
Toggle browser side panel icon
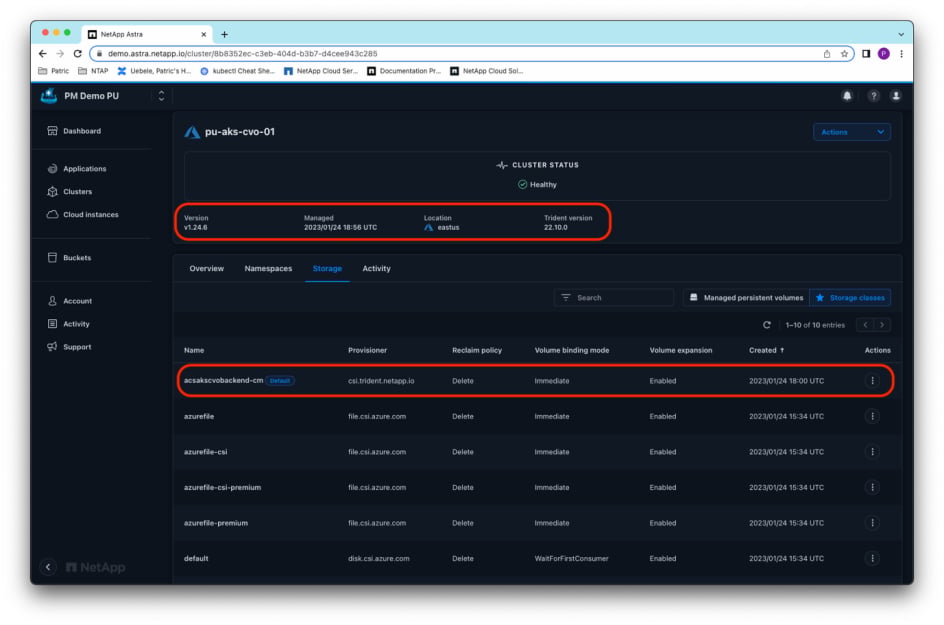click(x=866, y=54)
